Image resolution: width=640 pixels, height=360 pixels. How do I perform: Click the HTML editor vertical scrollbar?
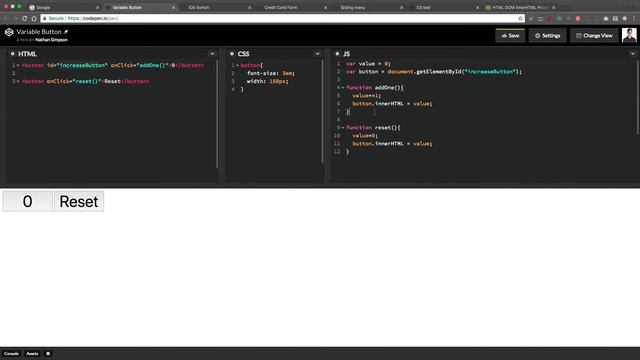(x=217, y=114)
